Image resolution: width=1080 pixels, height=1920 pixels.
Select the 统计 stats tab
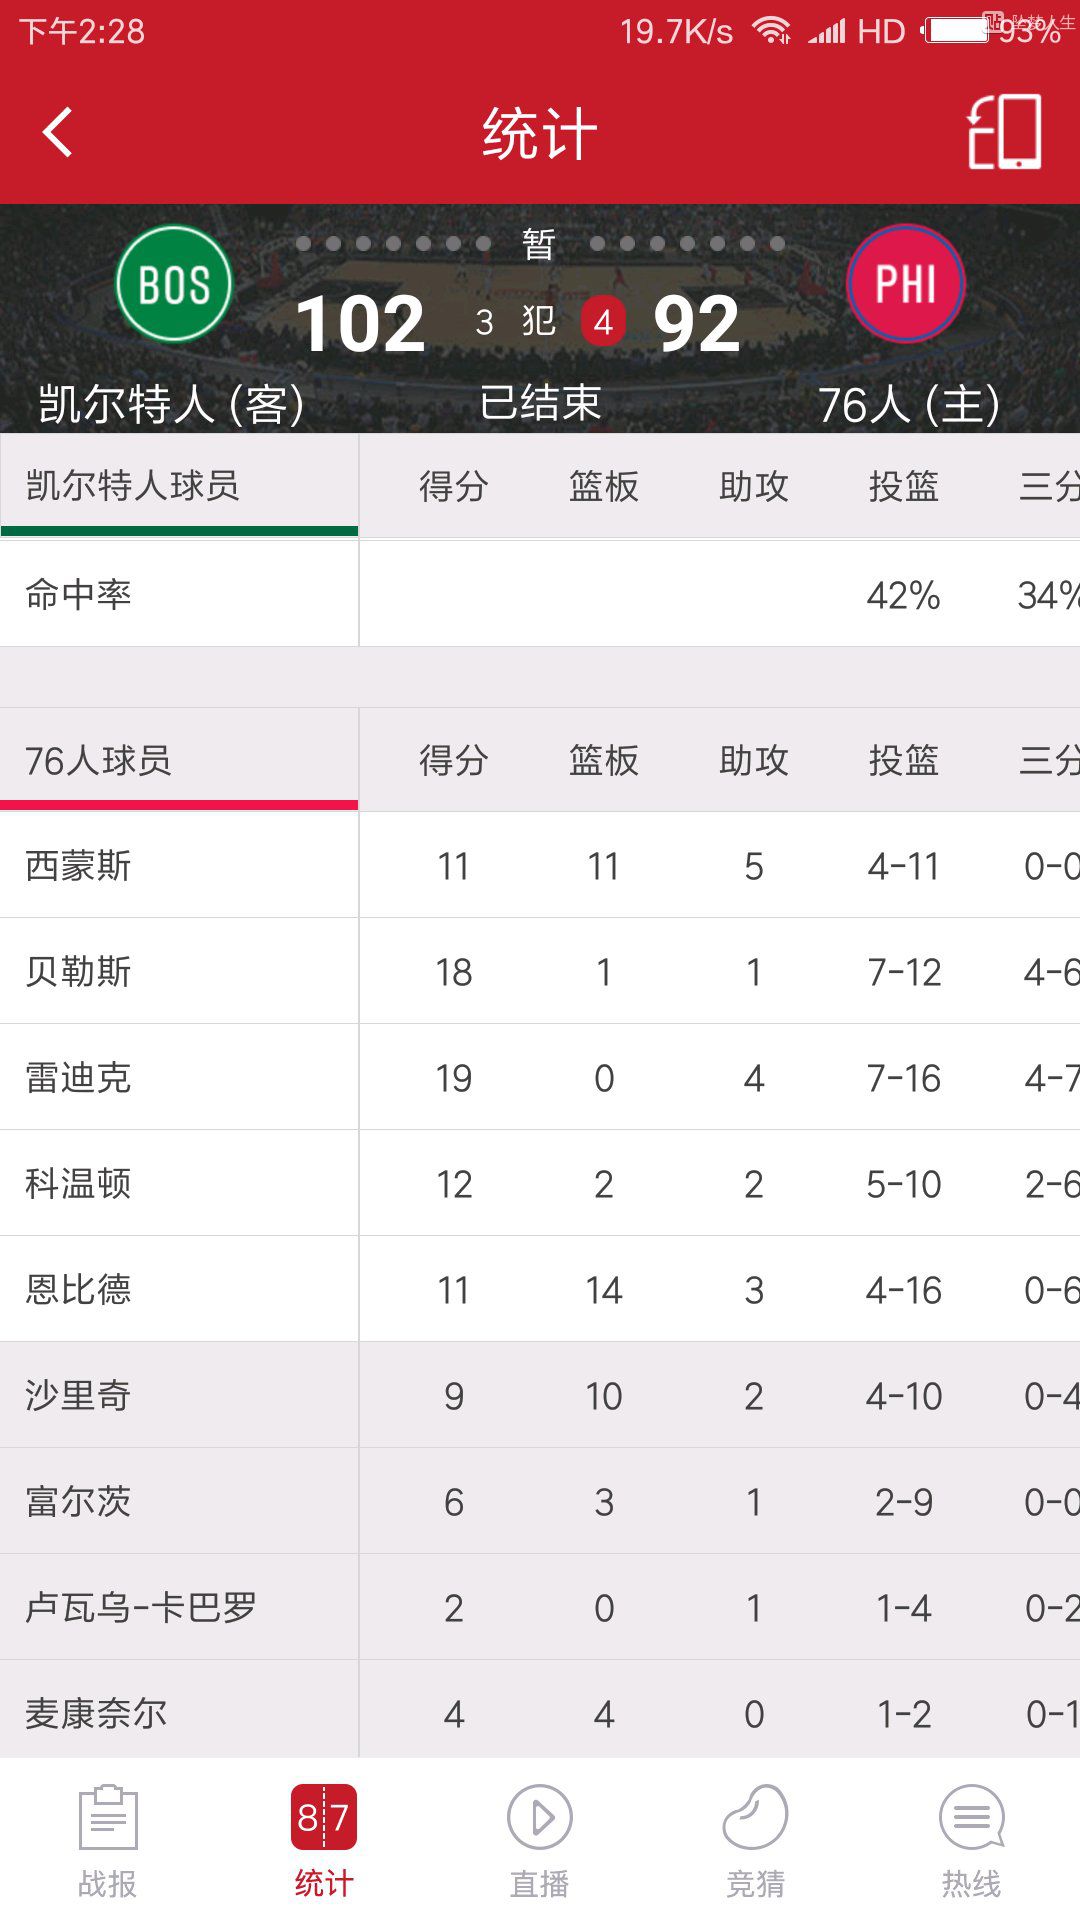(x=324, y=1840)
